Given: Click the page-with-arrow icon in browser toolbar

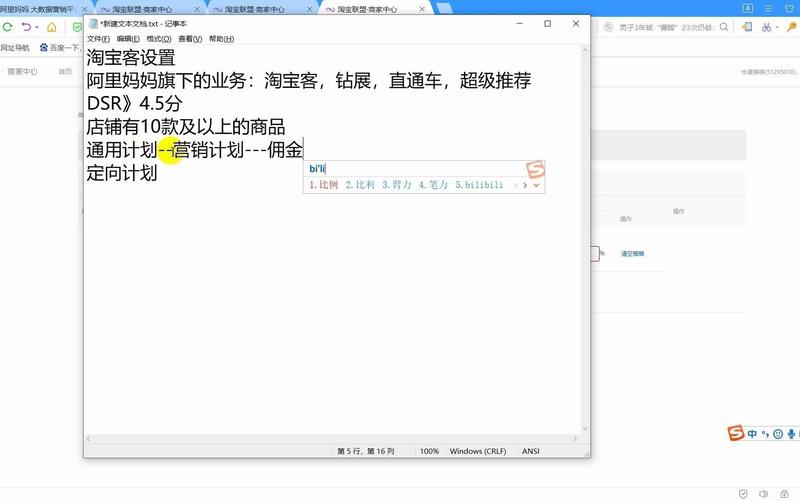Looking at the screenshot, I should tap(747, 27).
